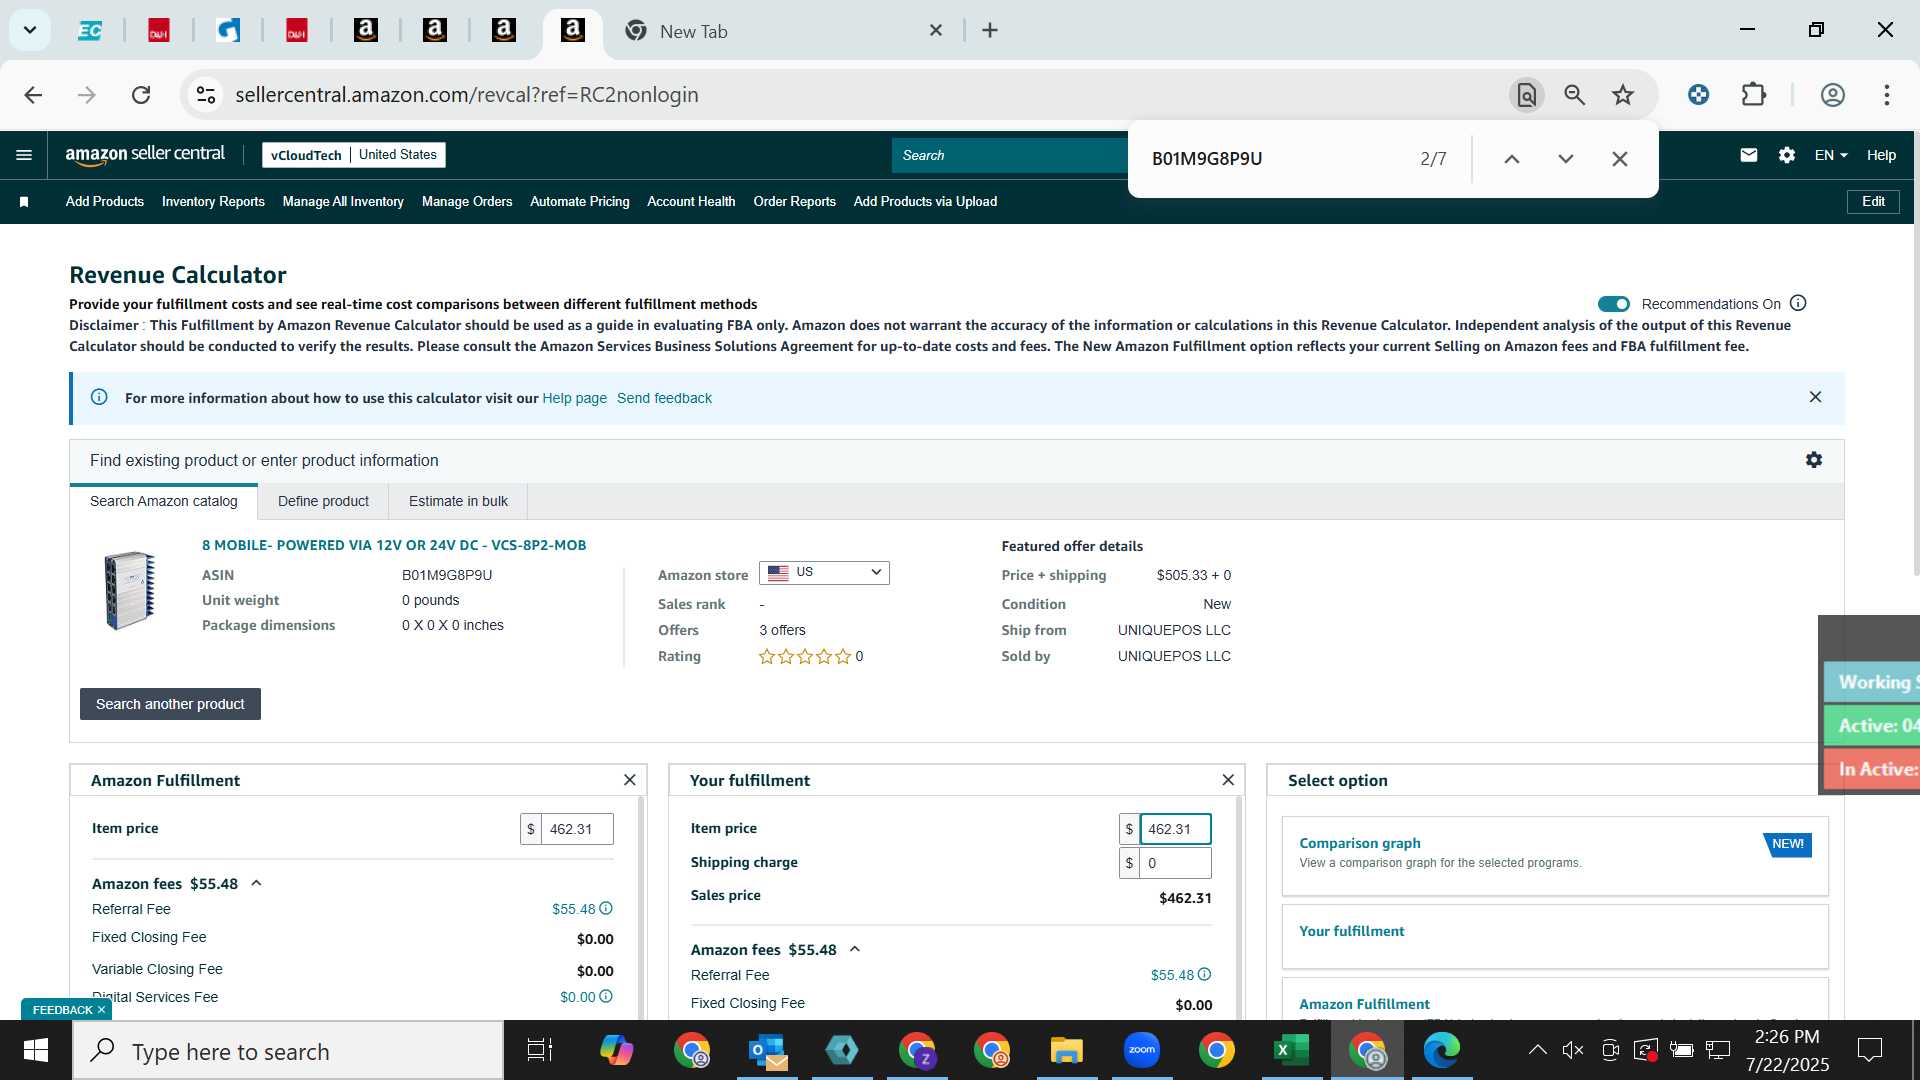Open tab search dropdown arrow
Image resolution: width=1920 pixels, height=1080 pixels.
pyautogui.click(x=30, y=30)
